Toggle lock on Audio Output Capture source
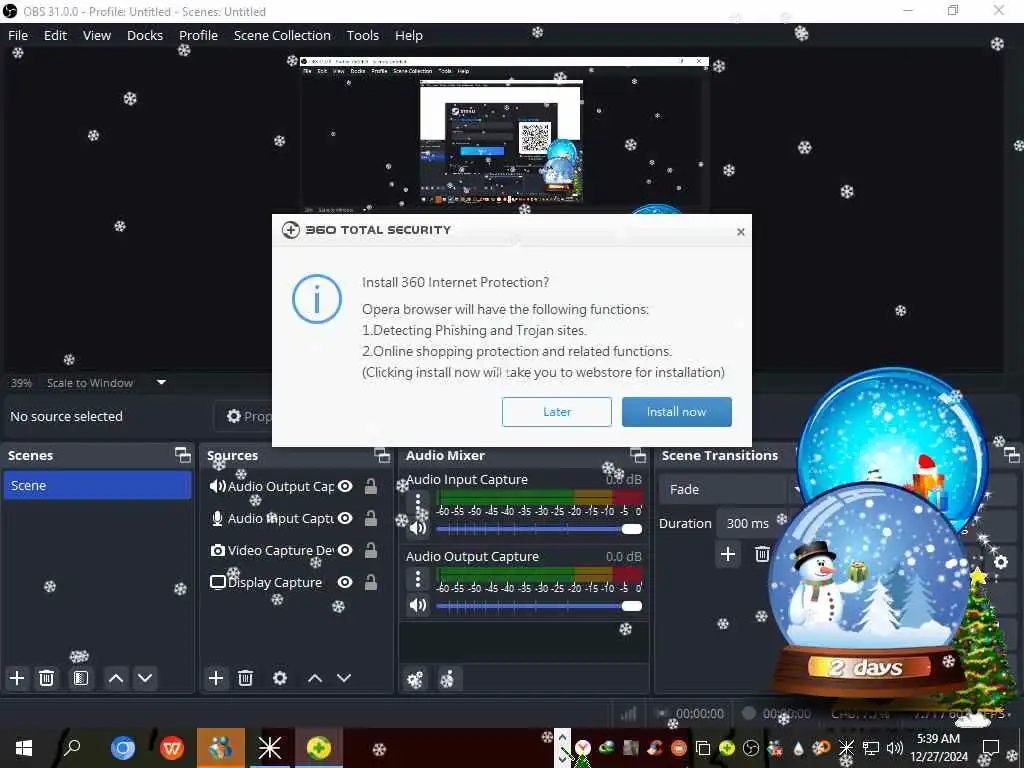This screenshot has height=768, width=1024. click(371, 486)
